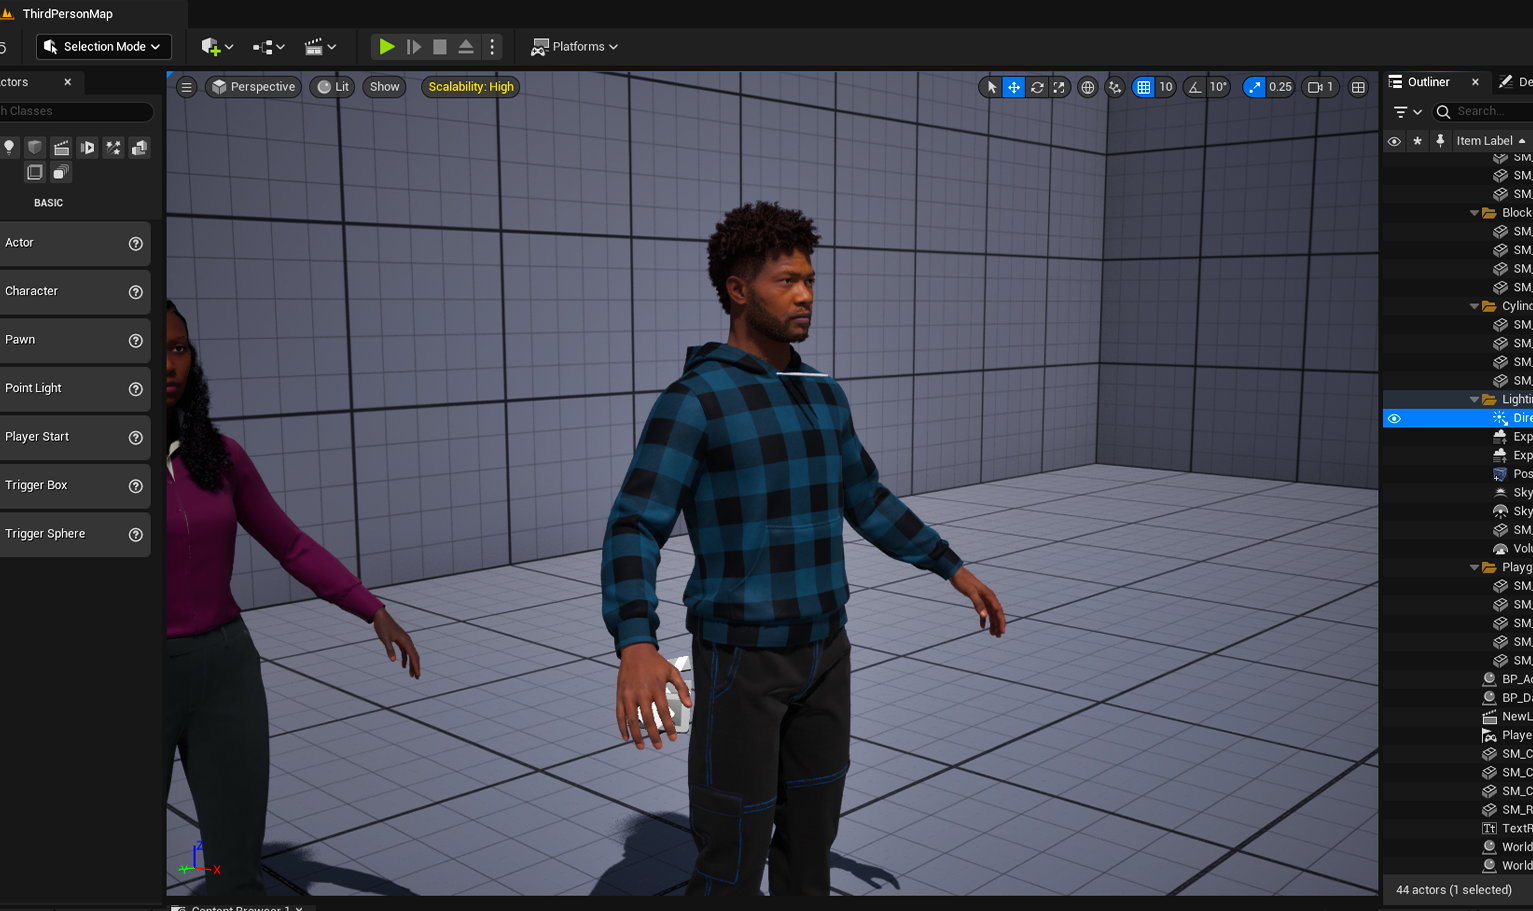Open rotation snap 10° dropdown
This screenshot has width=1533, height=911.
(1218, 87)
